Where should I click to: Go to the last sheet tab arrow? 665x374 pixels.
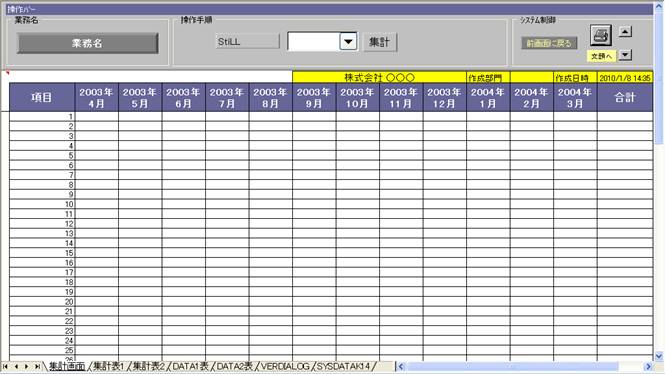pos(37,366)
